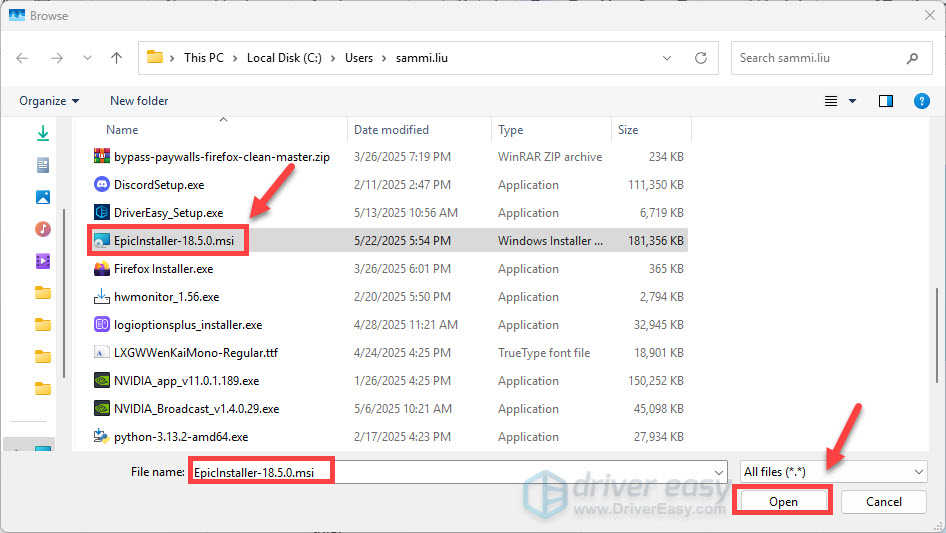Screen dimensions: 946x533
Task: Select EpicInstaller-18.5.0.msi icon
Action: click(x=102, y=241)
